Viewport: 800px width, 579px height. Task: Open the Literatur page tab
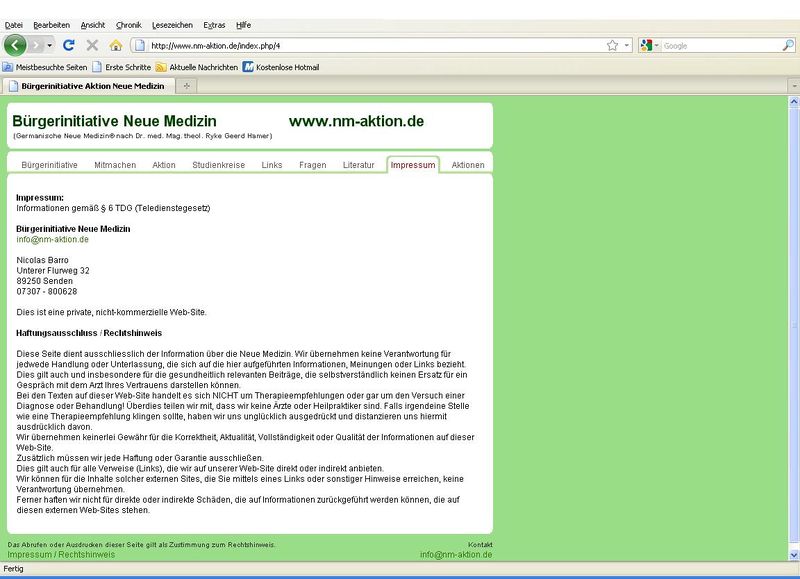(358, 164)
